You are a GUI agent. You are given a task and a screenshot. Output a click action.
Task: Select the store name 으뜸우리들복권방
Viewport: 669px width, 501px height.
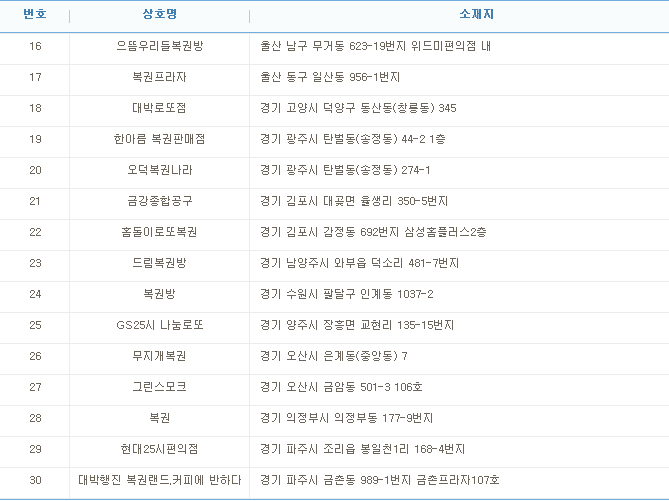click(x=160, y=46)
